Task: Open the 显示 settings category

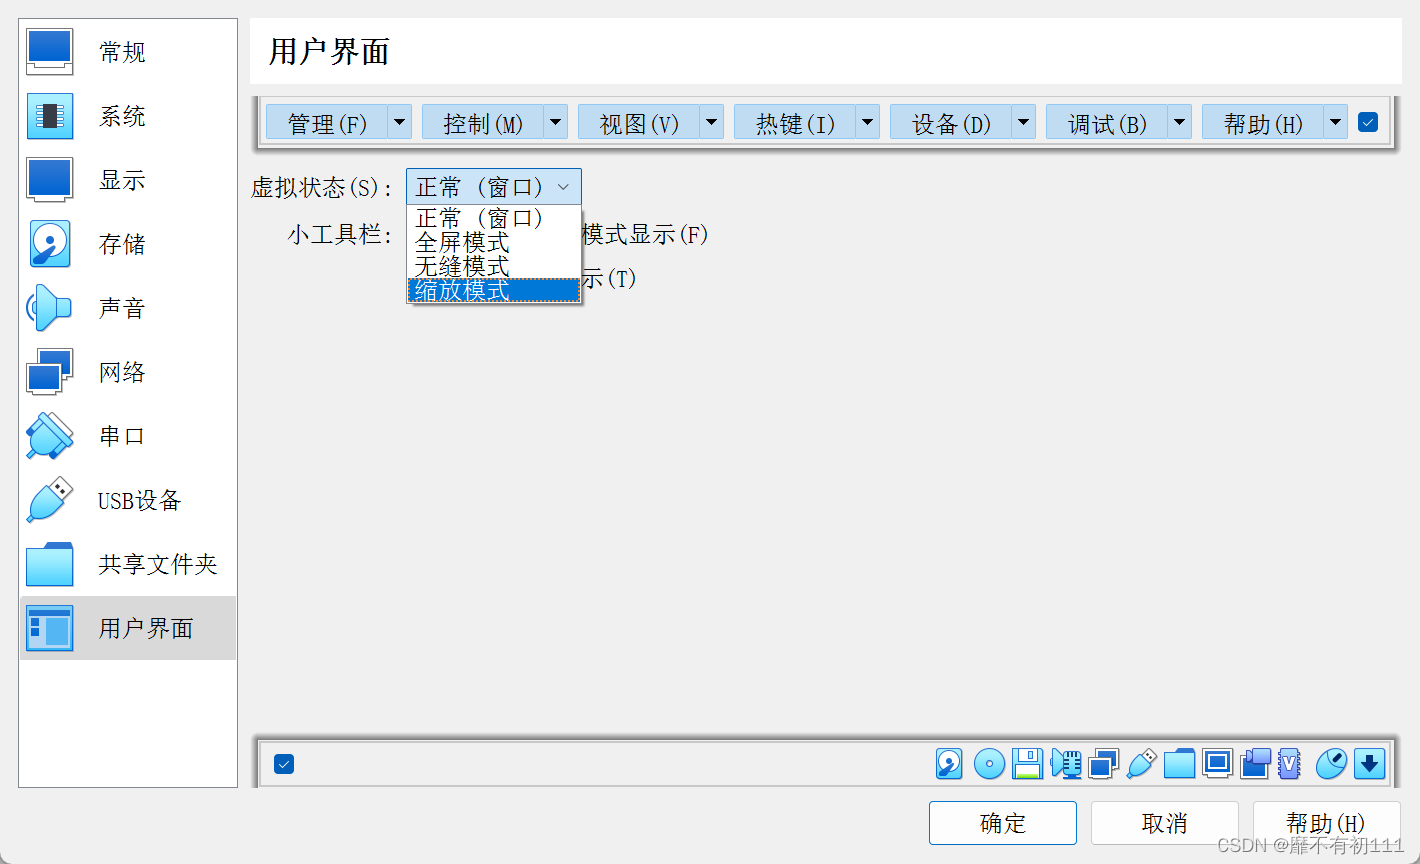Action: 128,180
